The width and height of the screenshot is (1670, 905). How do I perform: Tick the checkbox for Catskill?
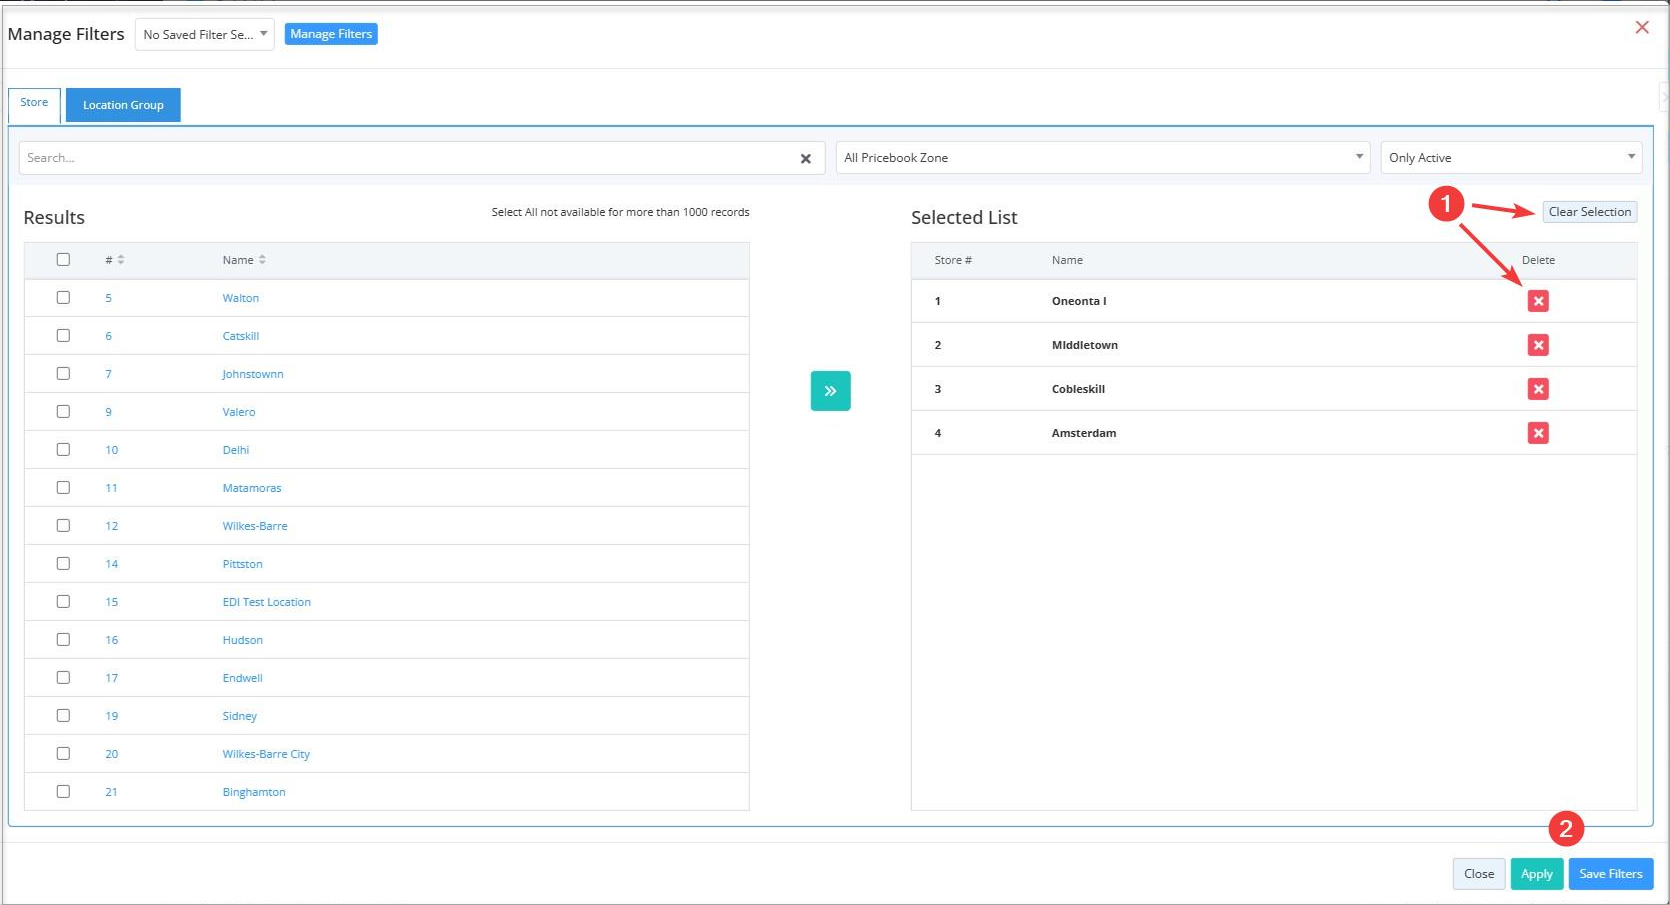click(x=63, y=335)
